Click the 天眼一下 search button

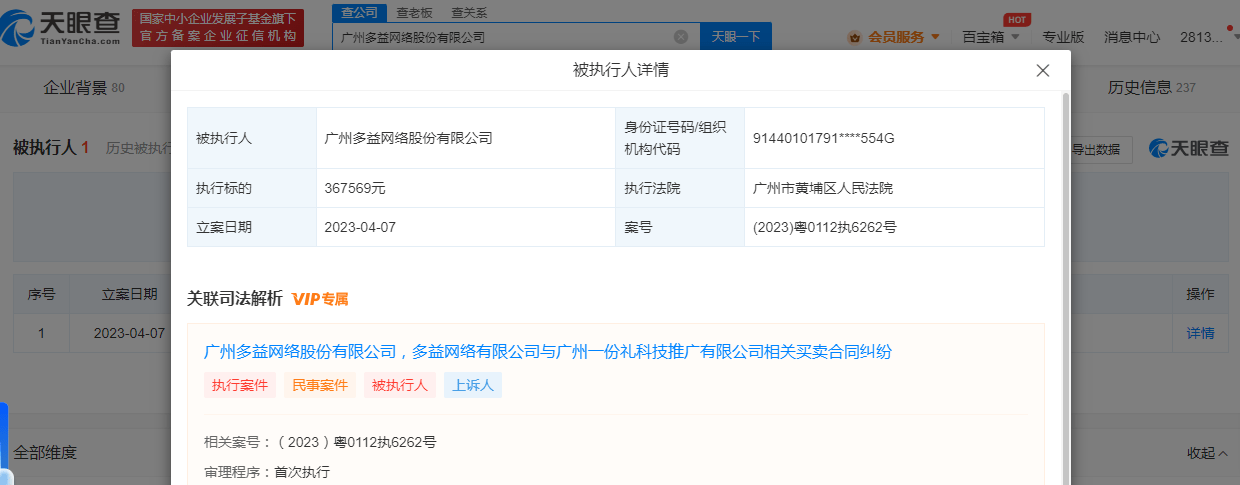(x=735, y=37)
